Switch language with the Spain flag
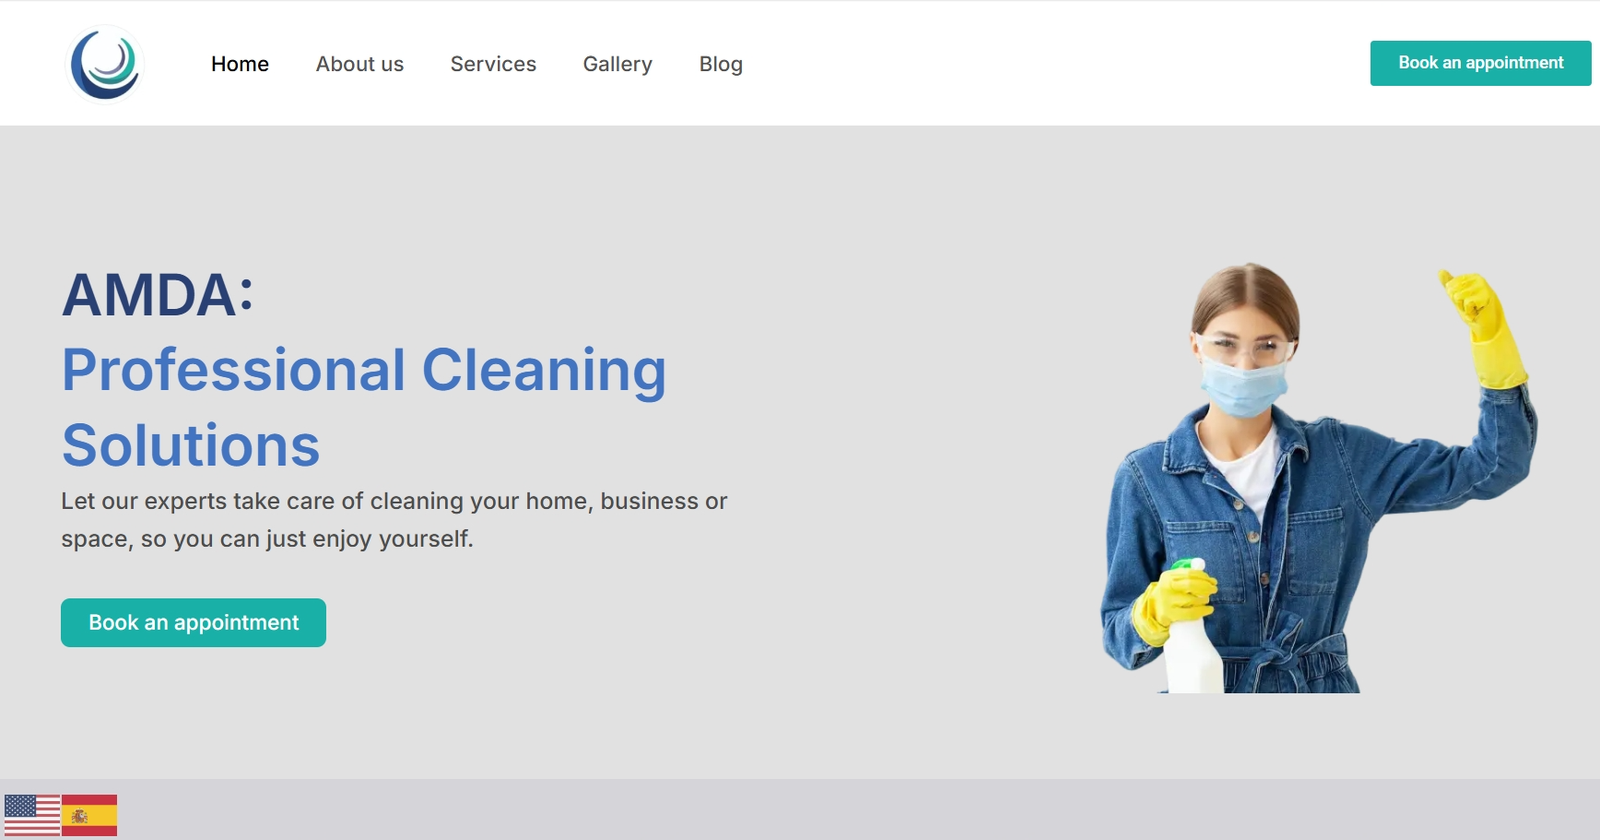Screen dimensions: 1600x840 coord(89,815)
